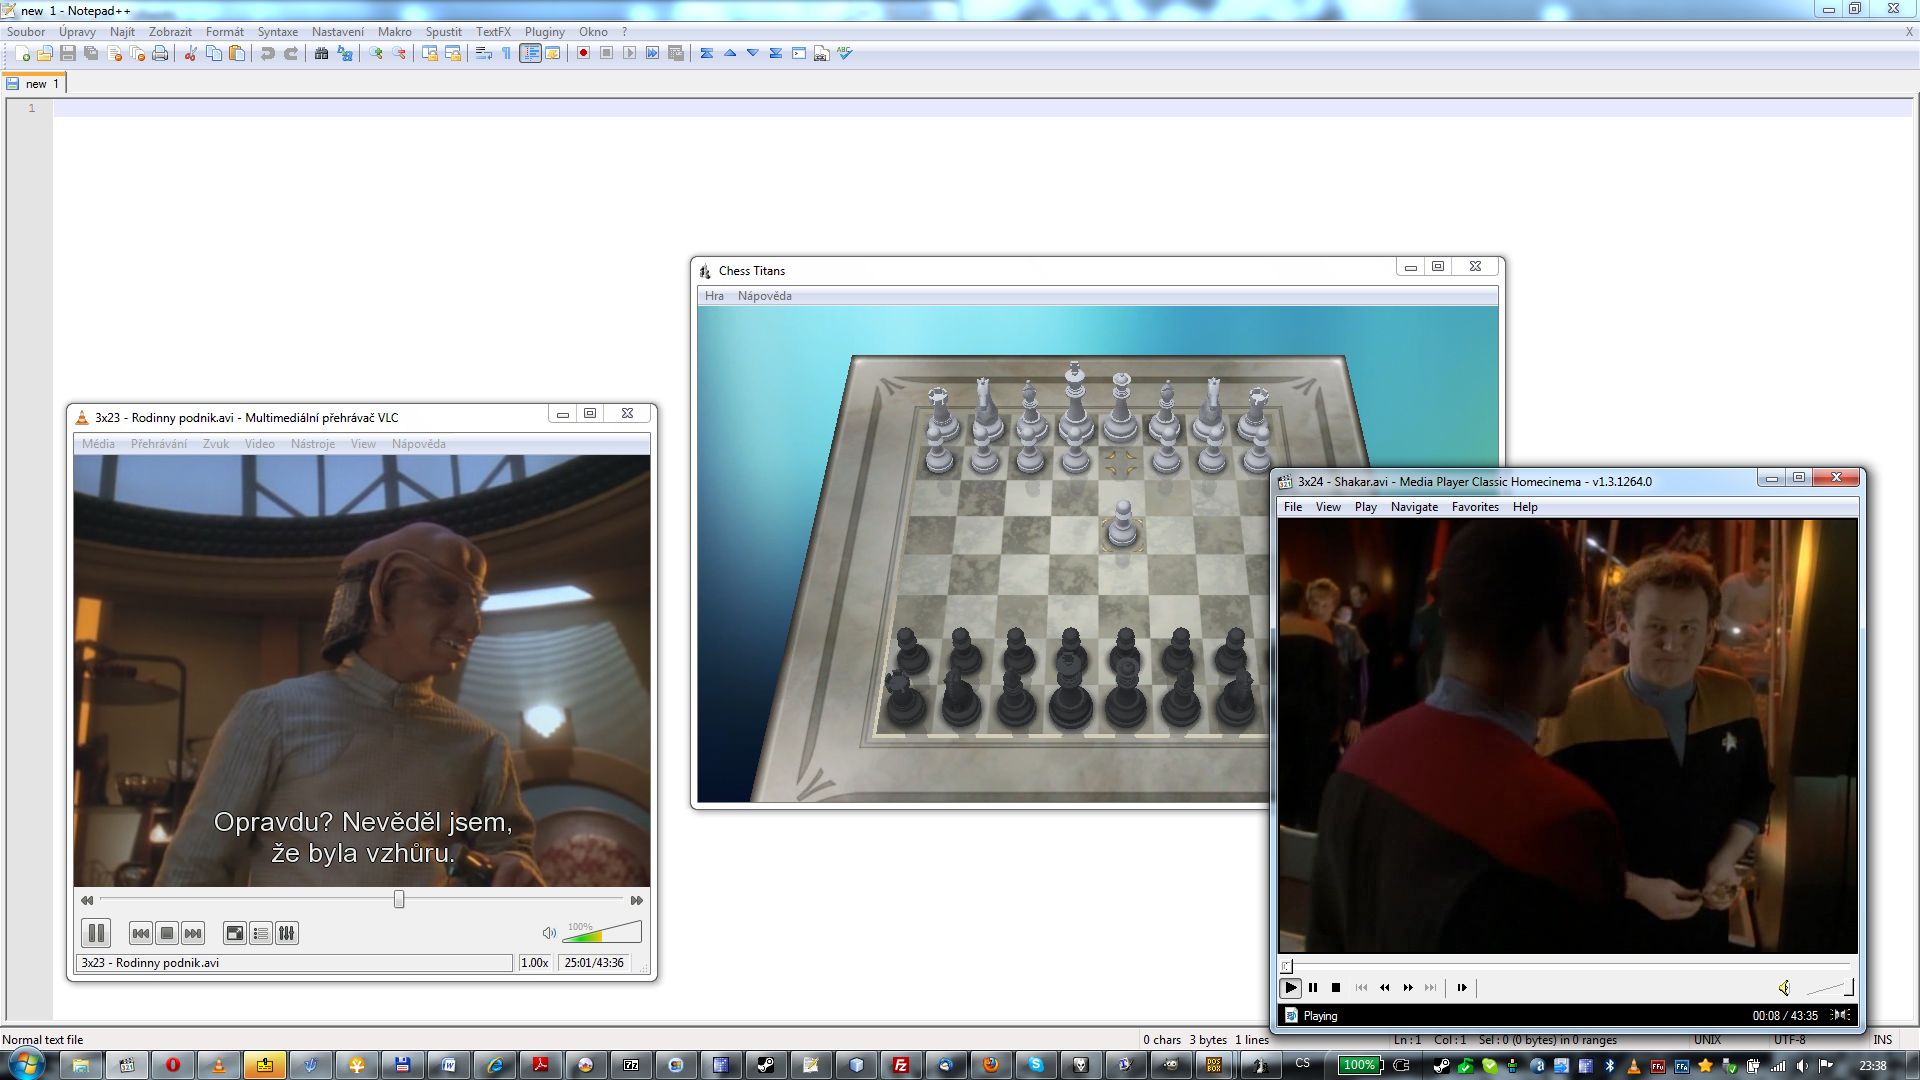Screen dimensions: 1920x1080
Task: Click increase speed forward in Media Player Classic
Action: click(1408, 987)
